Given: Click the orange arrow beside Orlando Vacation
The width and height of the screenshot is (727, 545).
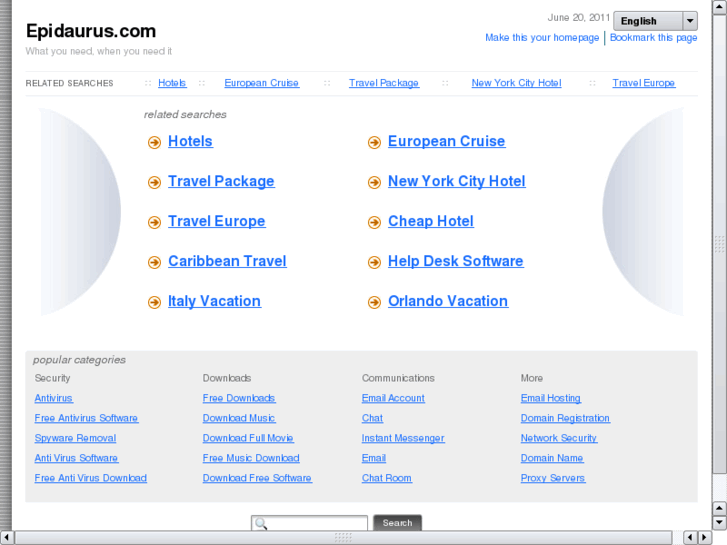Looking at the screenshot, I should coord(374,302).
